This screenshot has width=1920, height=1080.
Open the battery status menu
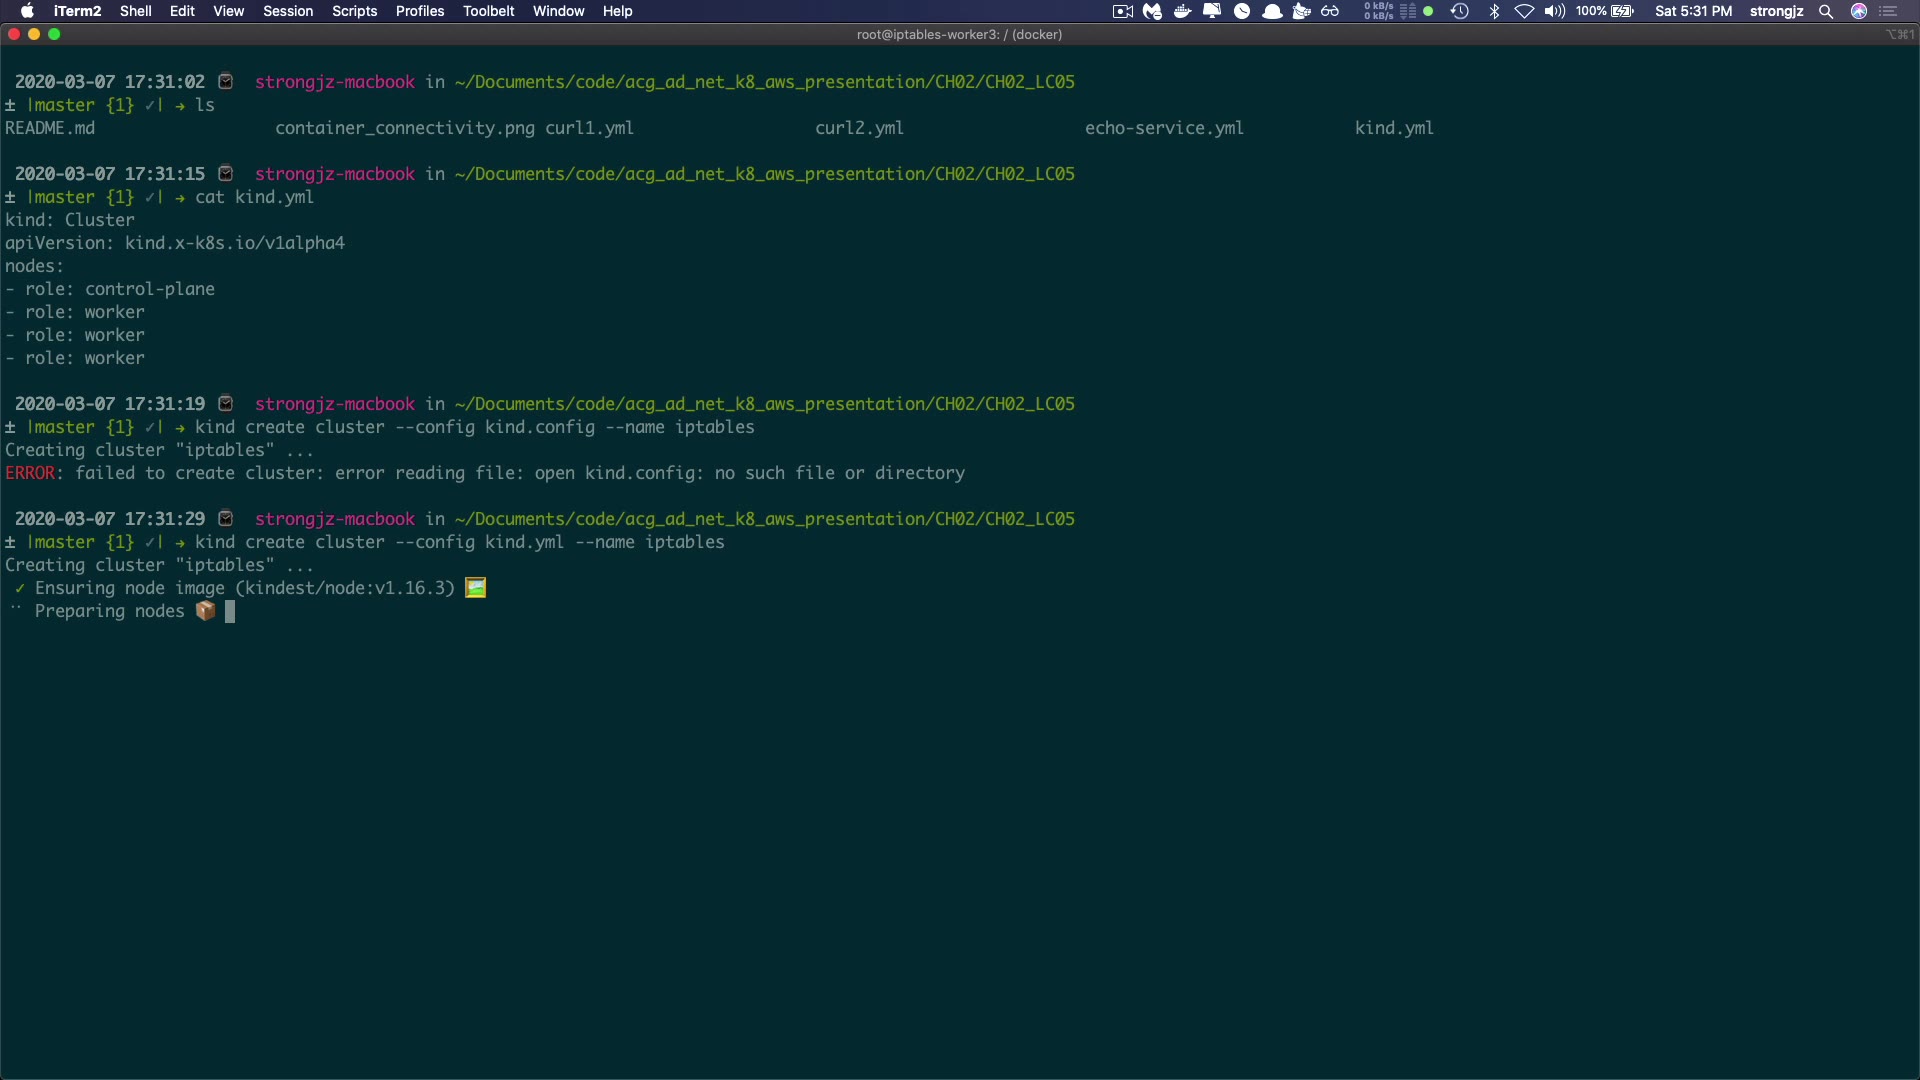pyautogui.click(x=1622, y=11)
